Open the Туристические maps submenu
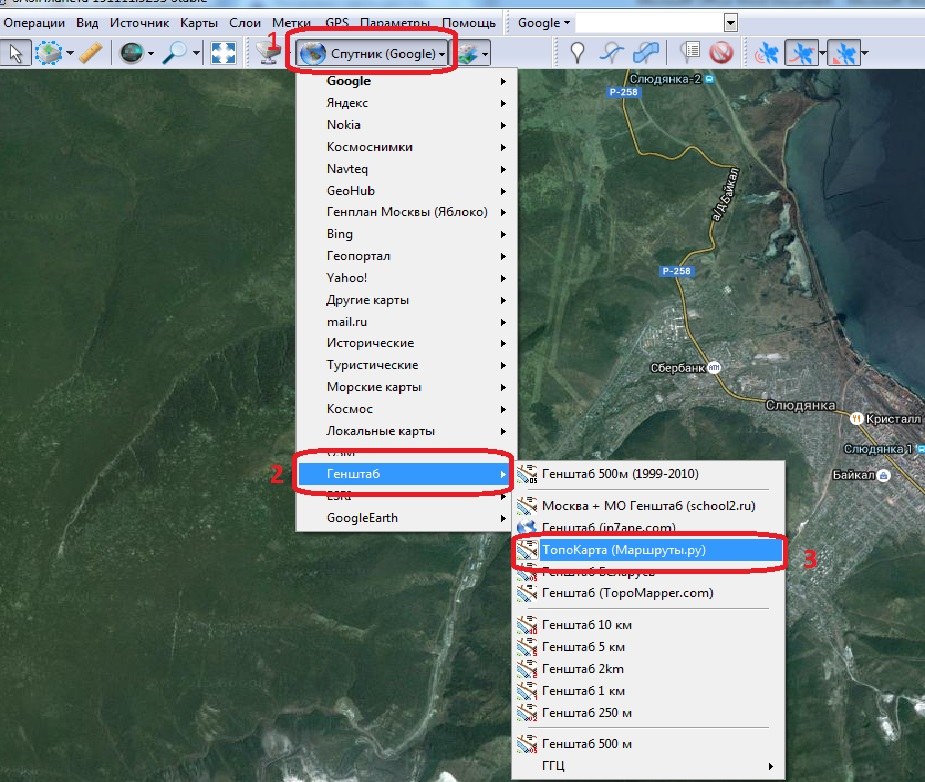 406,365
